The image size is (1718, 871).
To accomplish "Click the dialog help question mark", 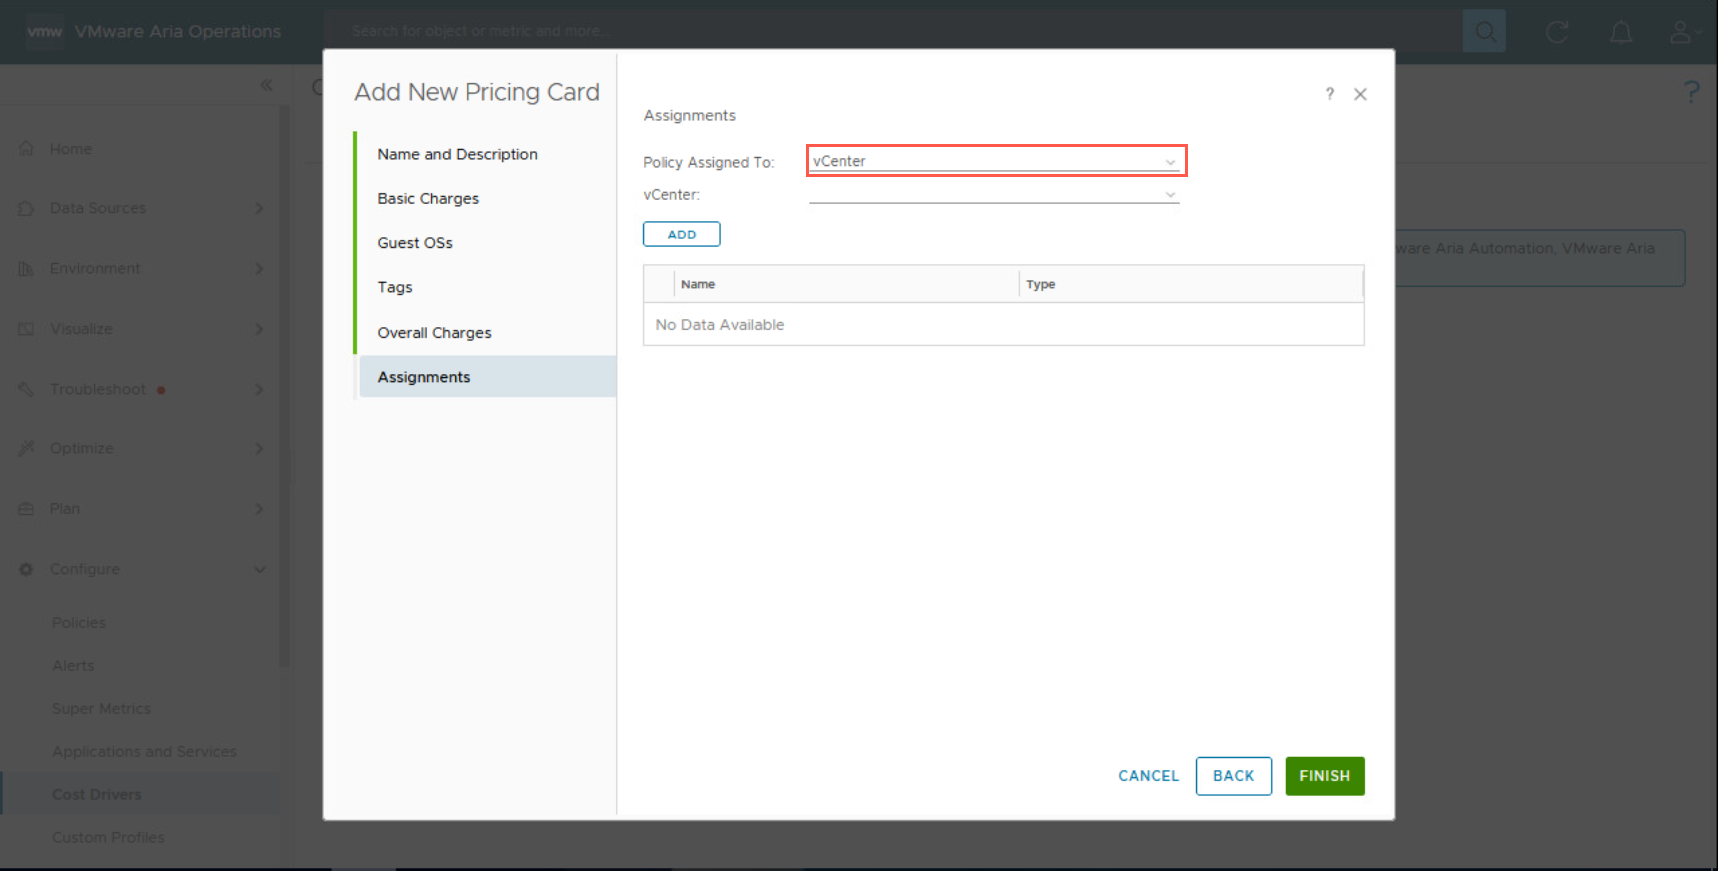I will tap(1329, 94).
